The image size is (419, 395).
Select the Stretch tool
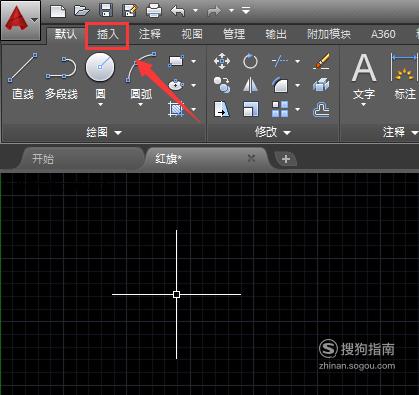click(x=222, y=109)
